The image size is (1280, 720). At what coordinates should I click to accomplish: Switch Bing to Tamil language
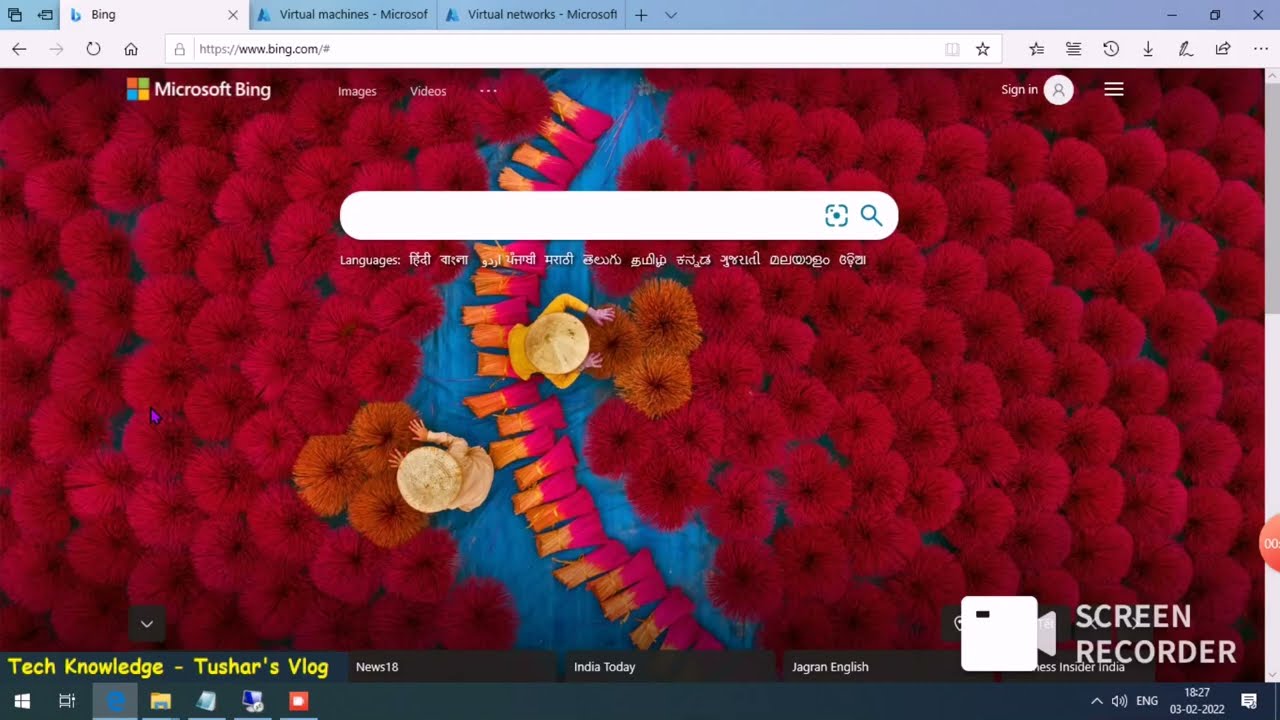pyautogui.click(x=648, y=260)
